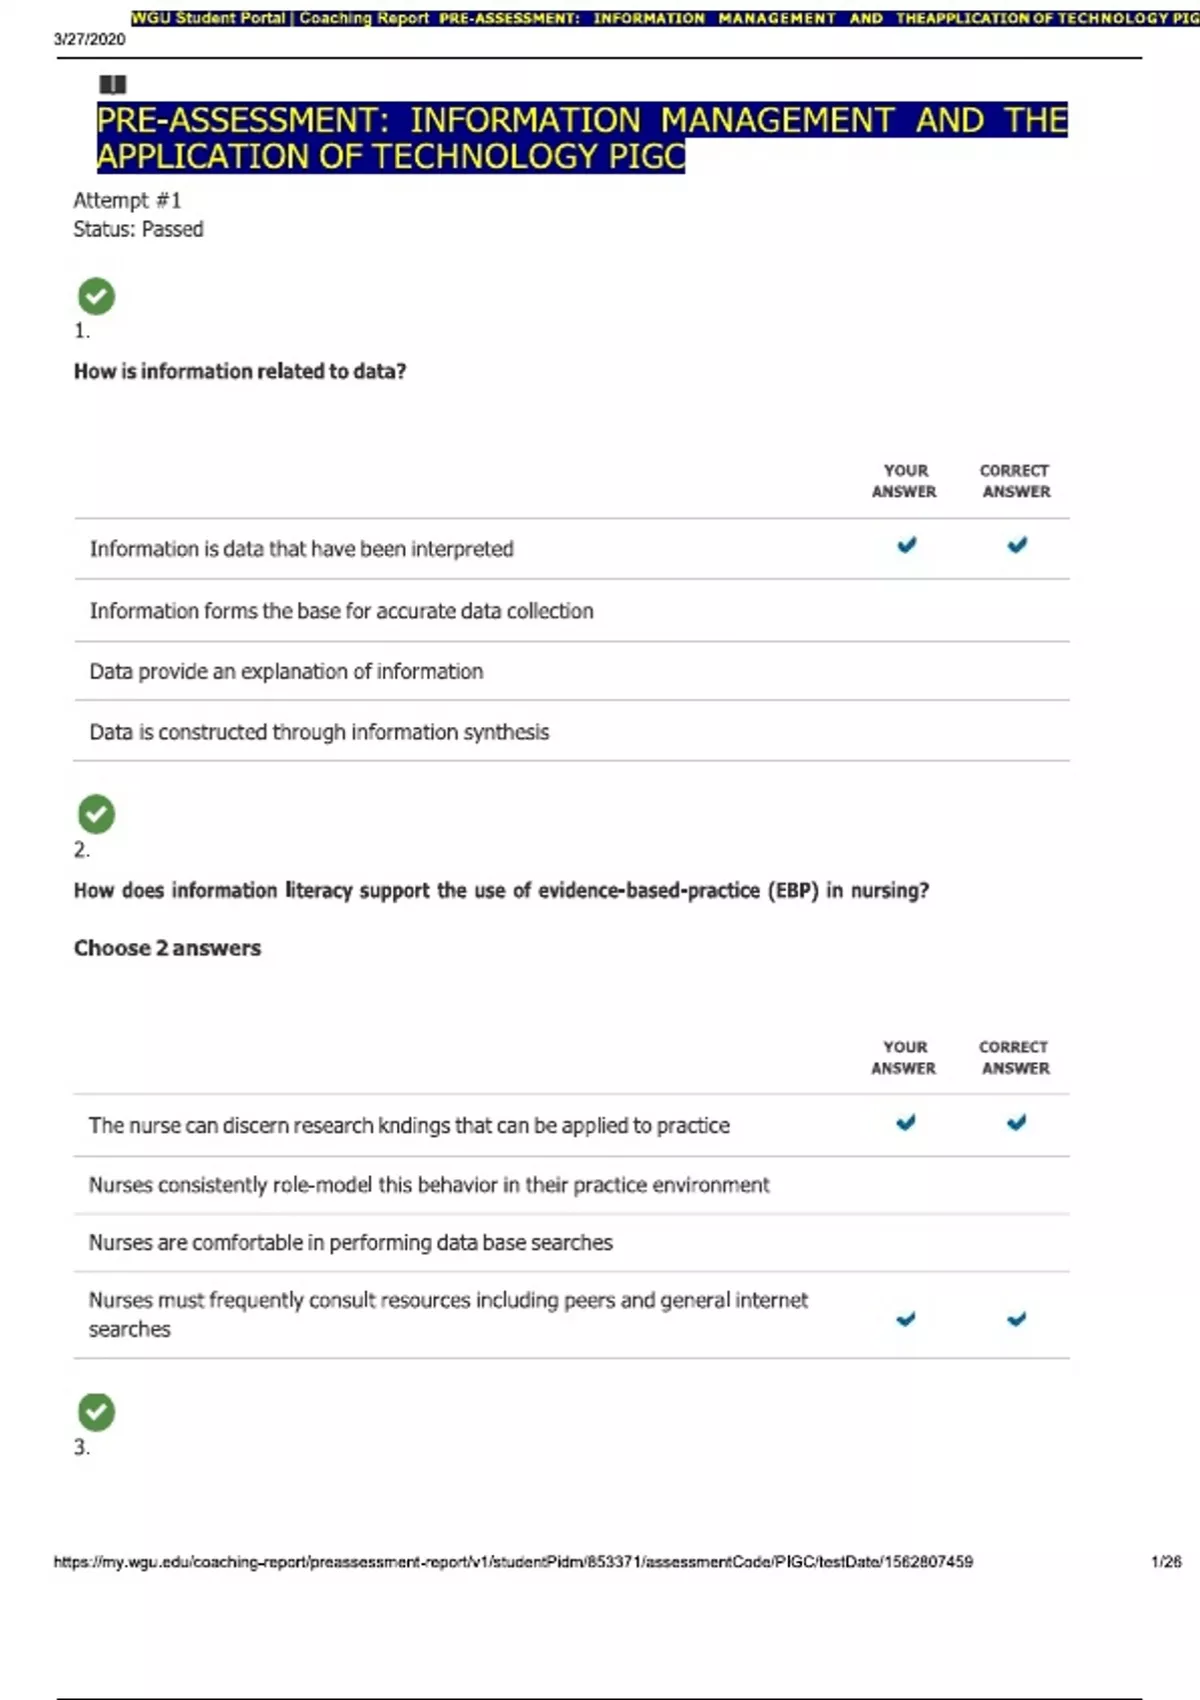
Task: Select 'Nurses consistently role-model this behavior' row
Action: [572, 1185]
